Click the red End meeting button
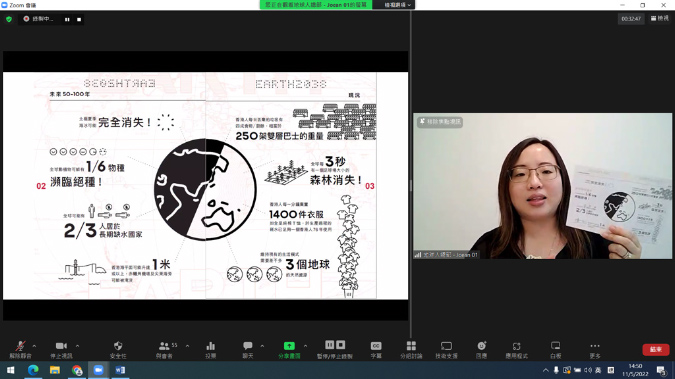The image size is (675, 379). coord(656,349)
